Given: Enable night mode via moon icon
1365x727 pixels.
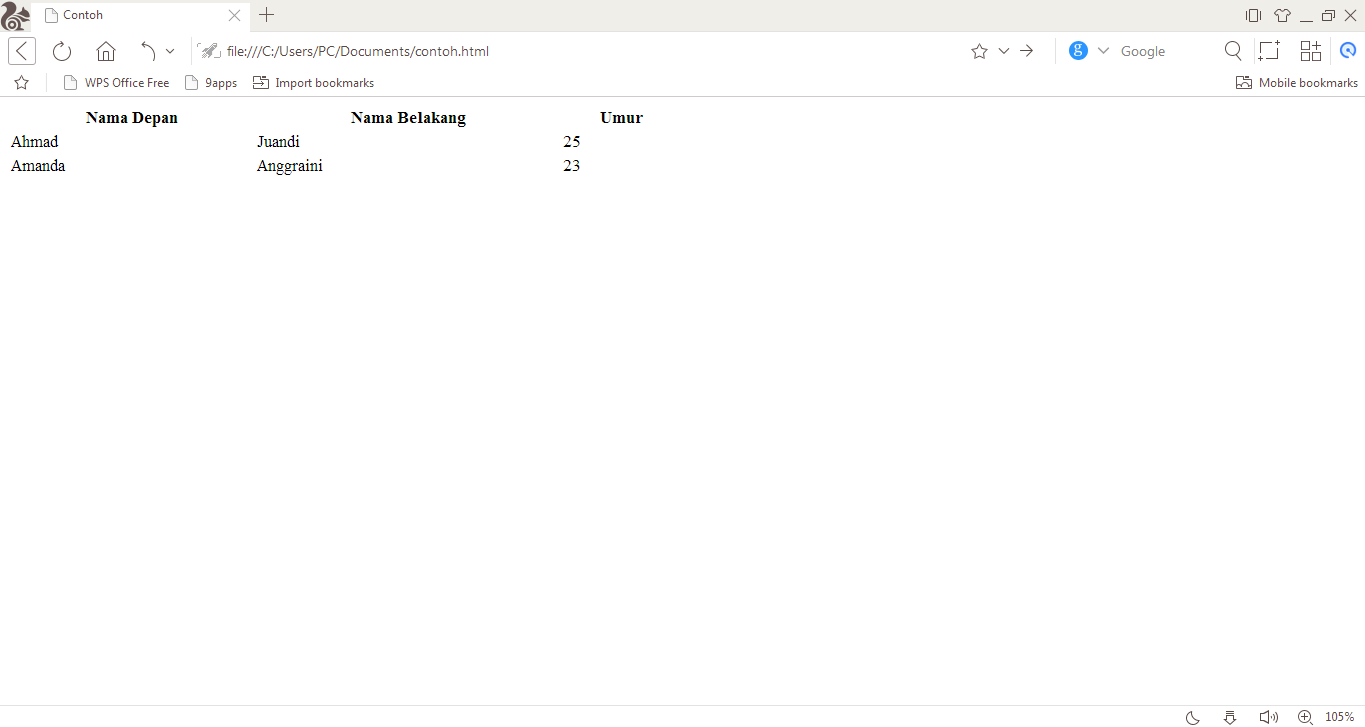Looking at the screenshot, I should [1192, 717].
